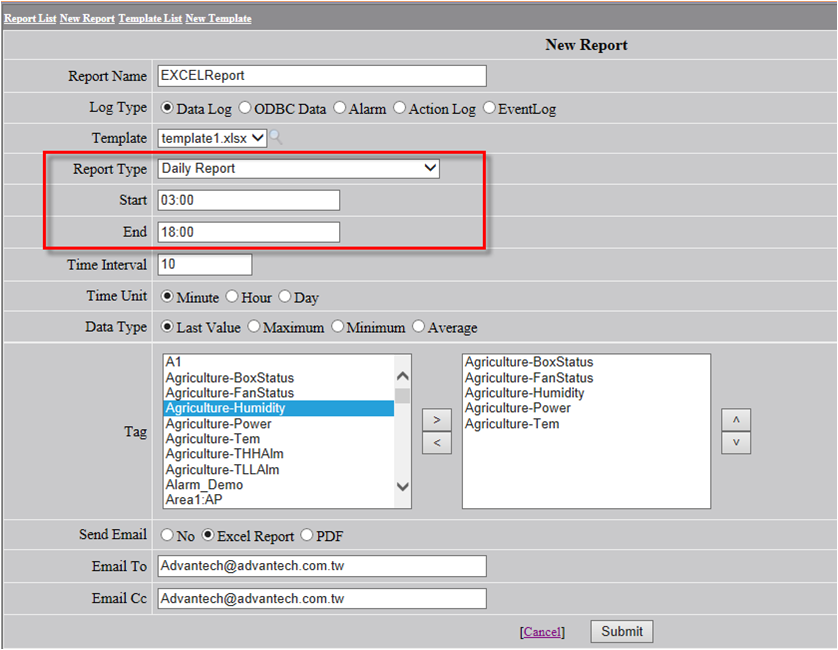The width and height of the screenshot is (838, 650).
Task: Move selected tag up with ^ button
Action: point(735,418)
